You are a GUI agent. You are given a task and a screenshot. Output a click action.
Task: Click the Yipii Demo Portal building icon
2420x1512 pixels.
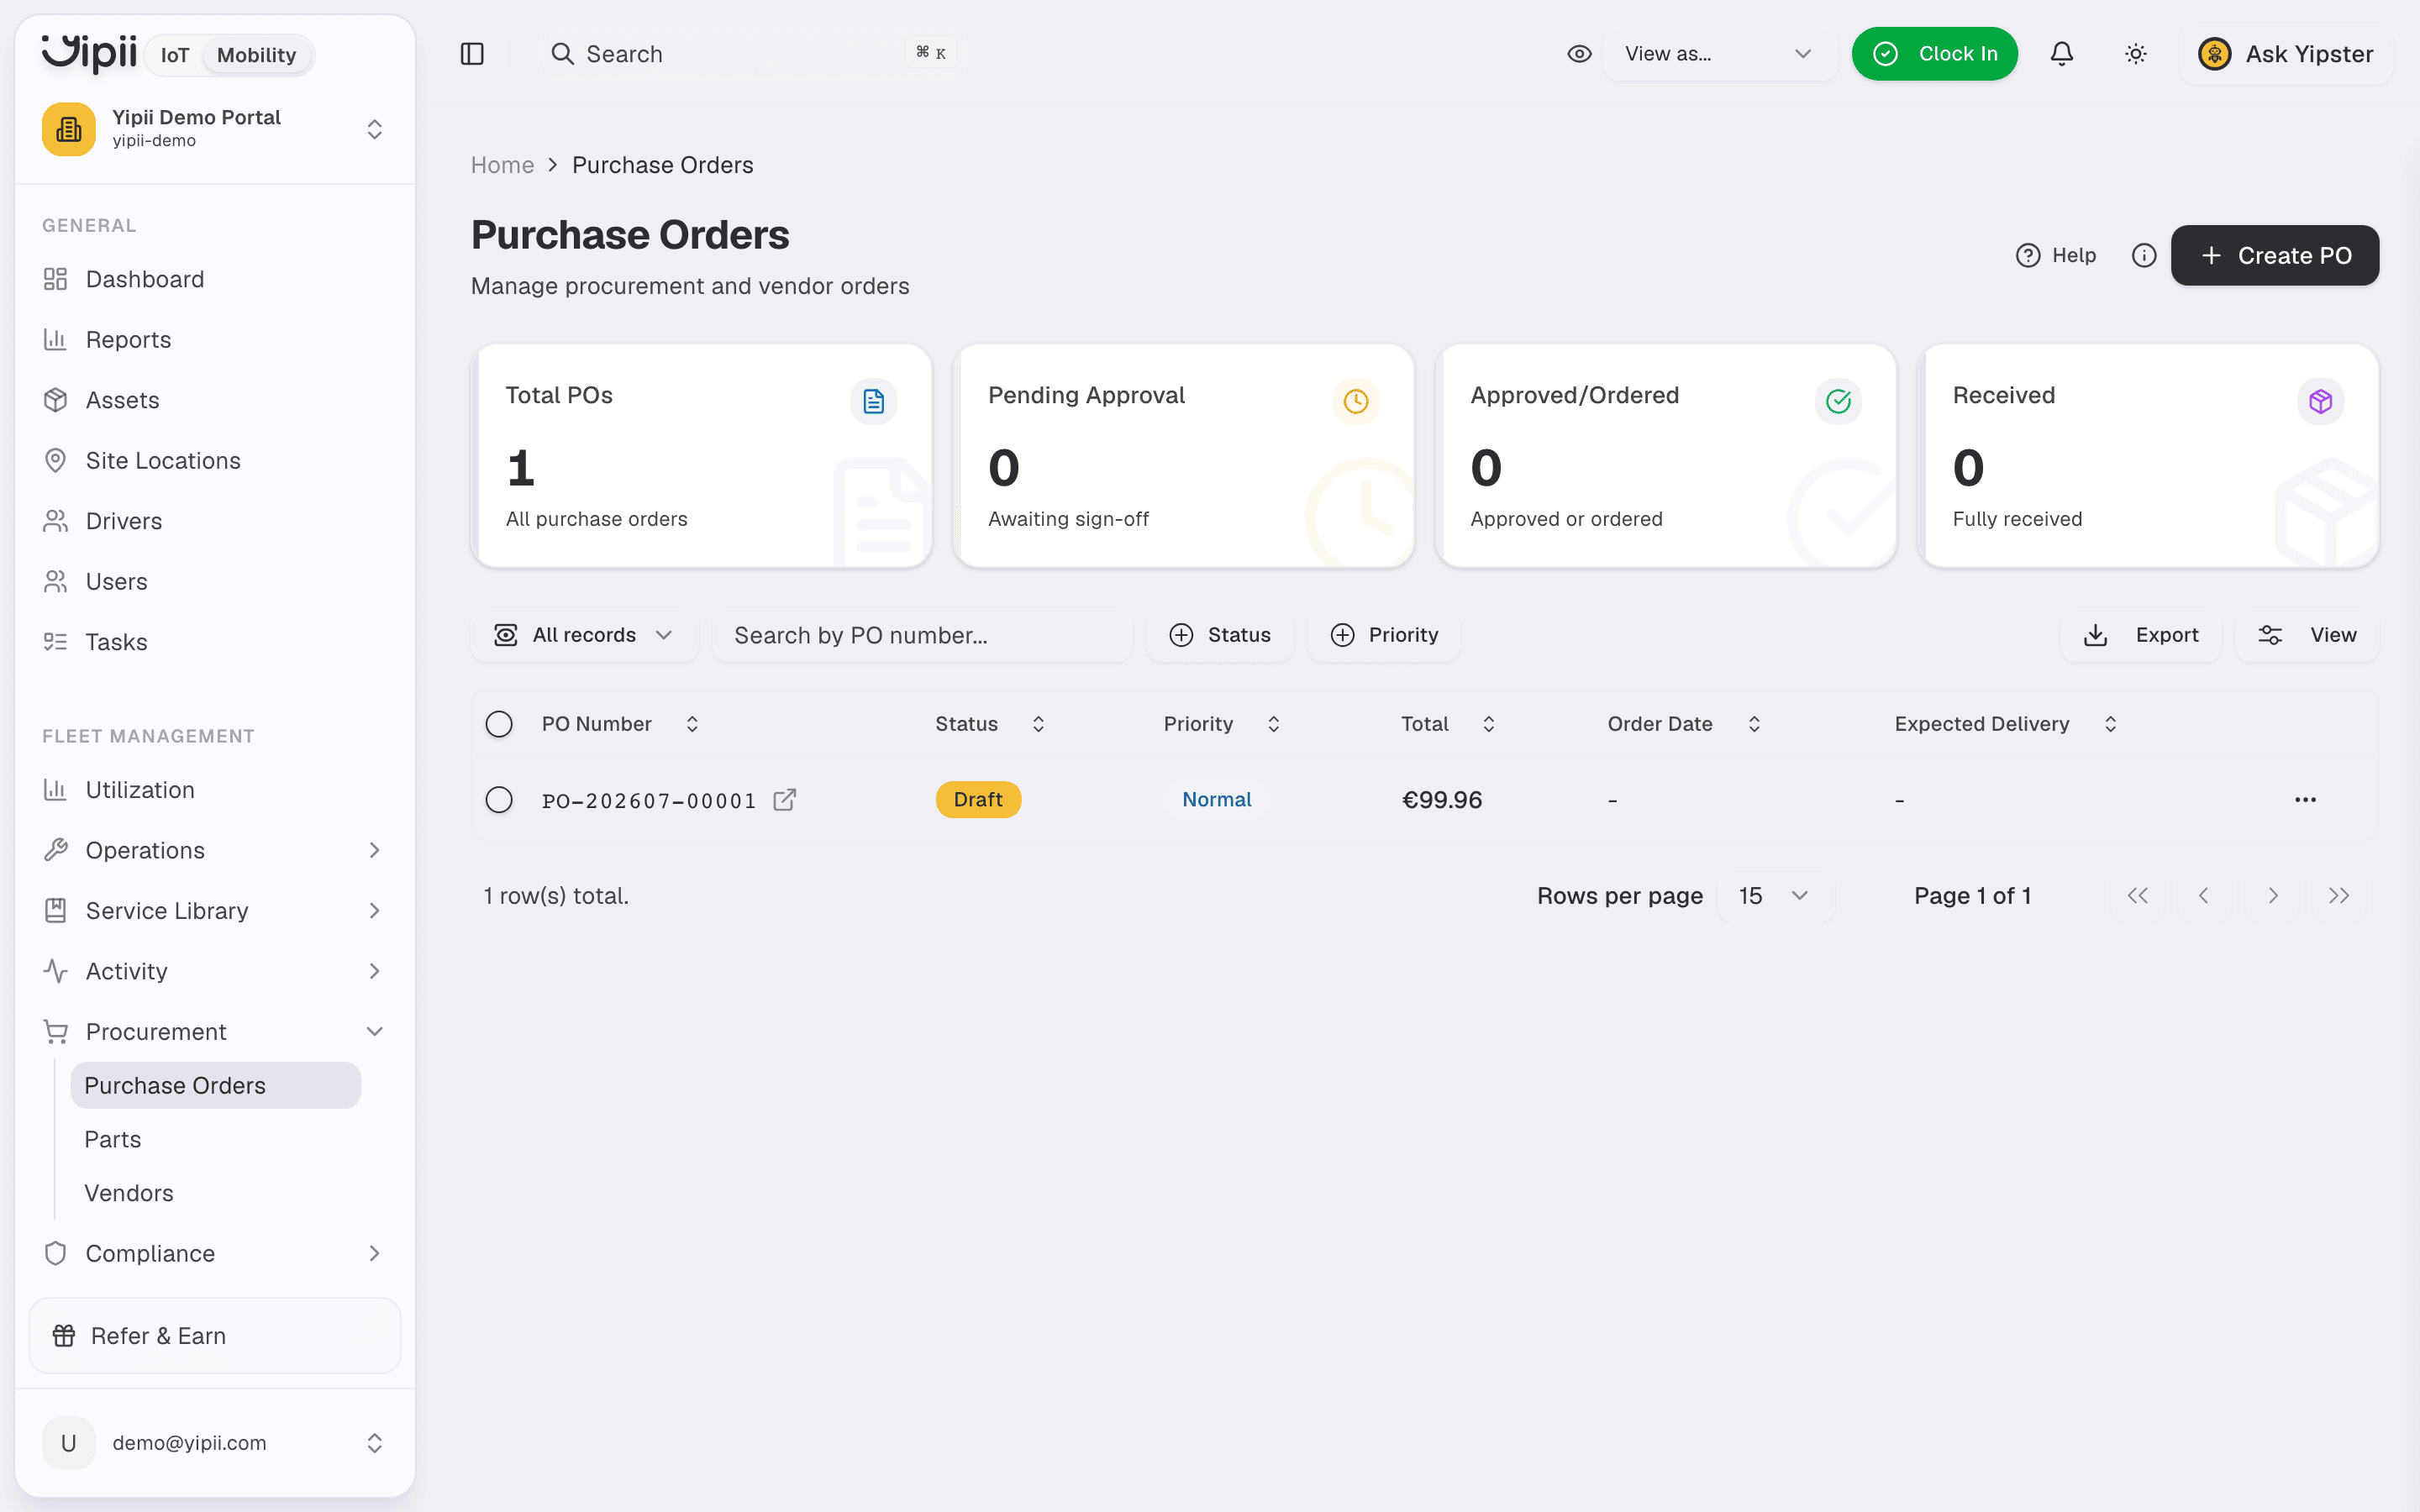point(69,129)
